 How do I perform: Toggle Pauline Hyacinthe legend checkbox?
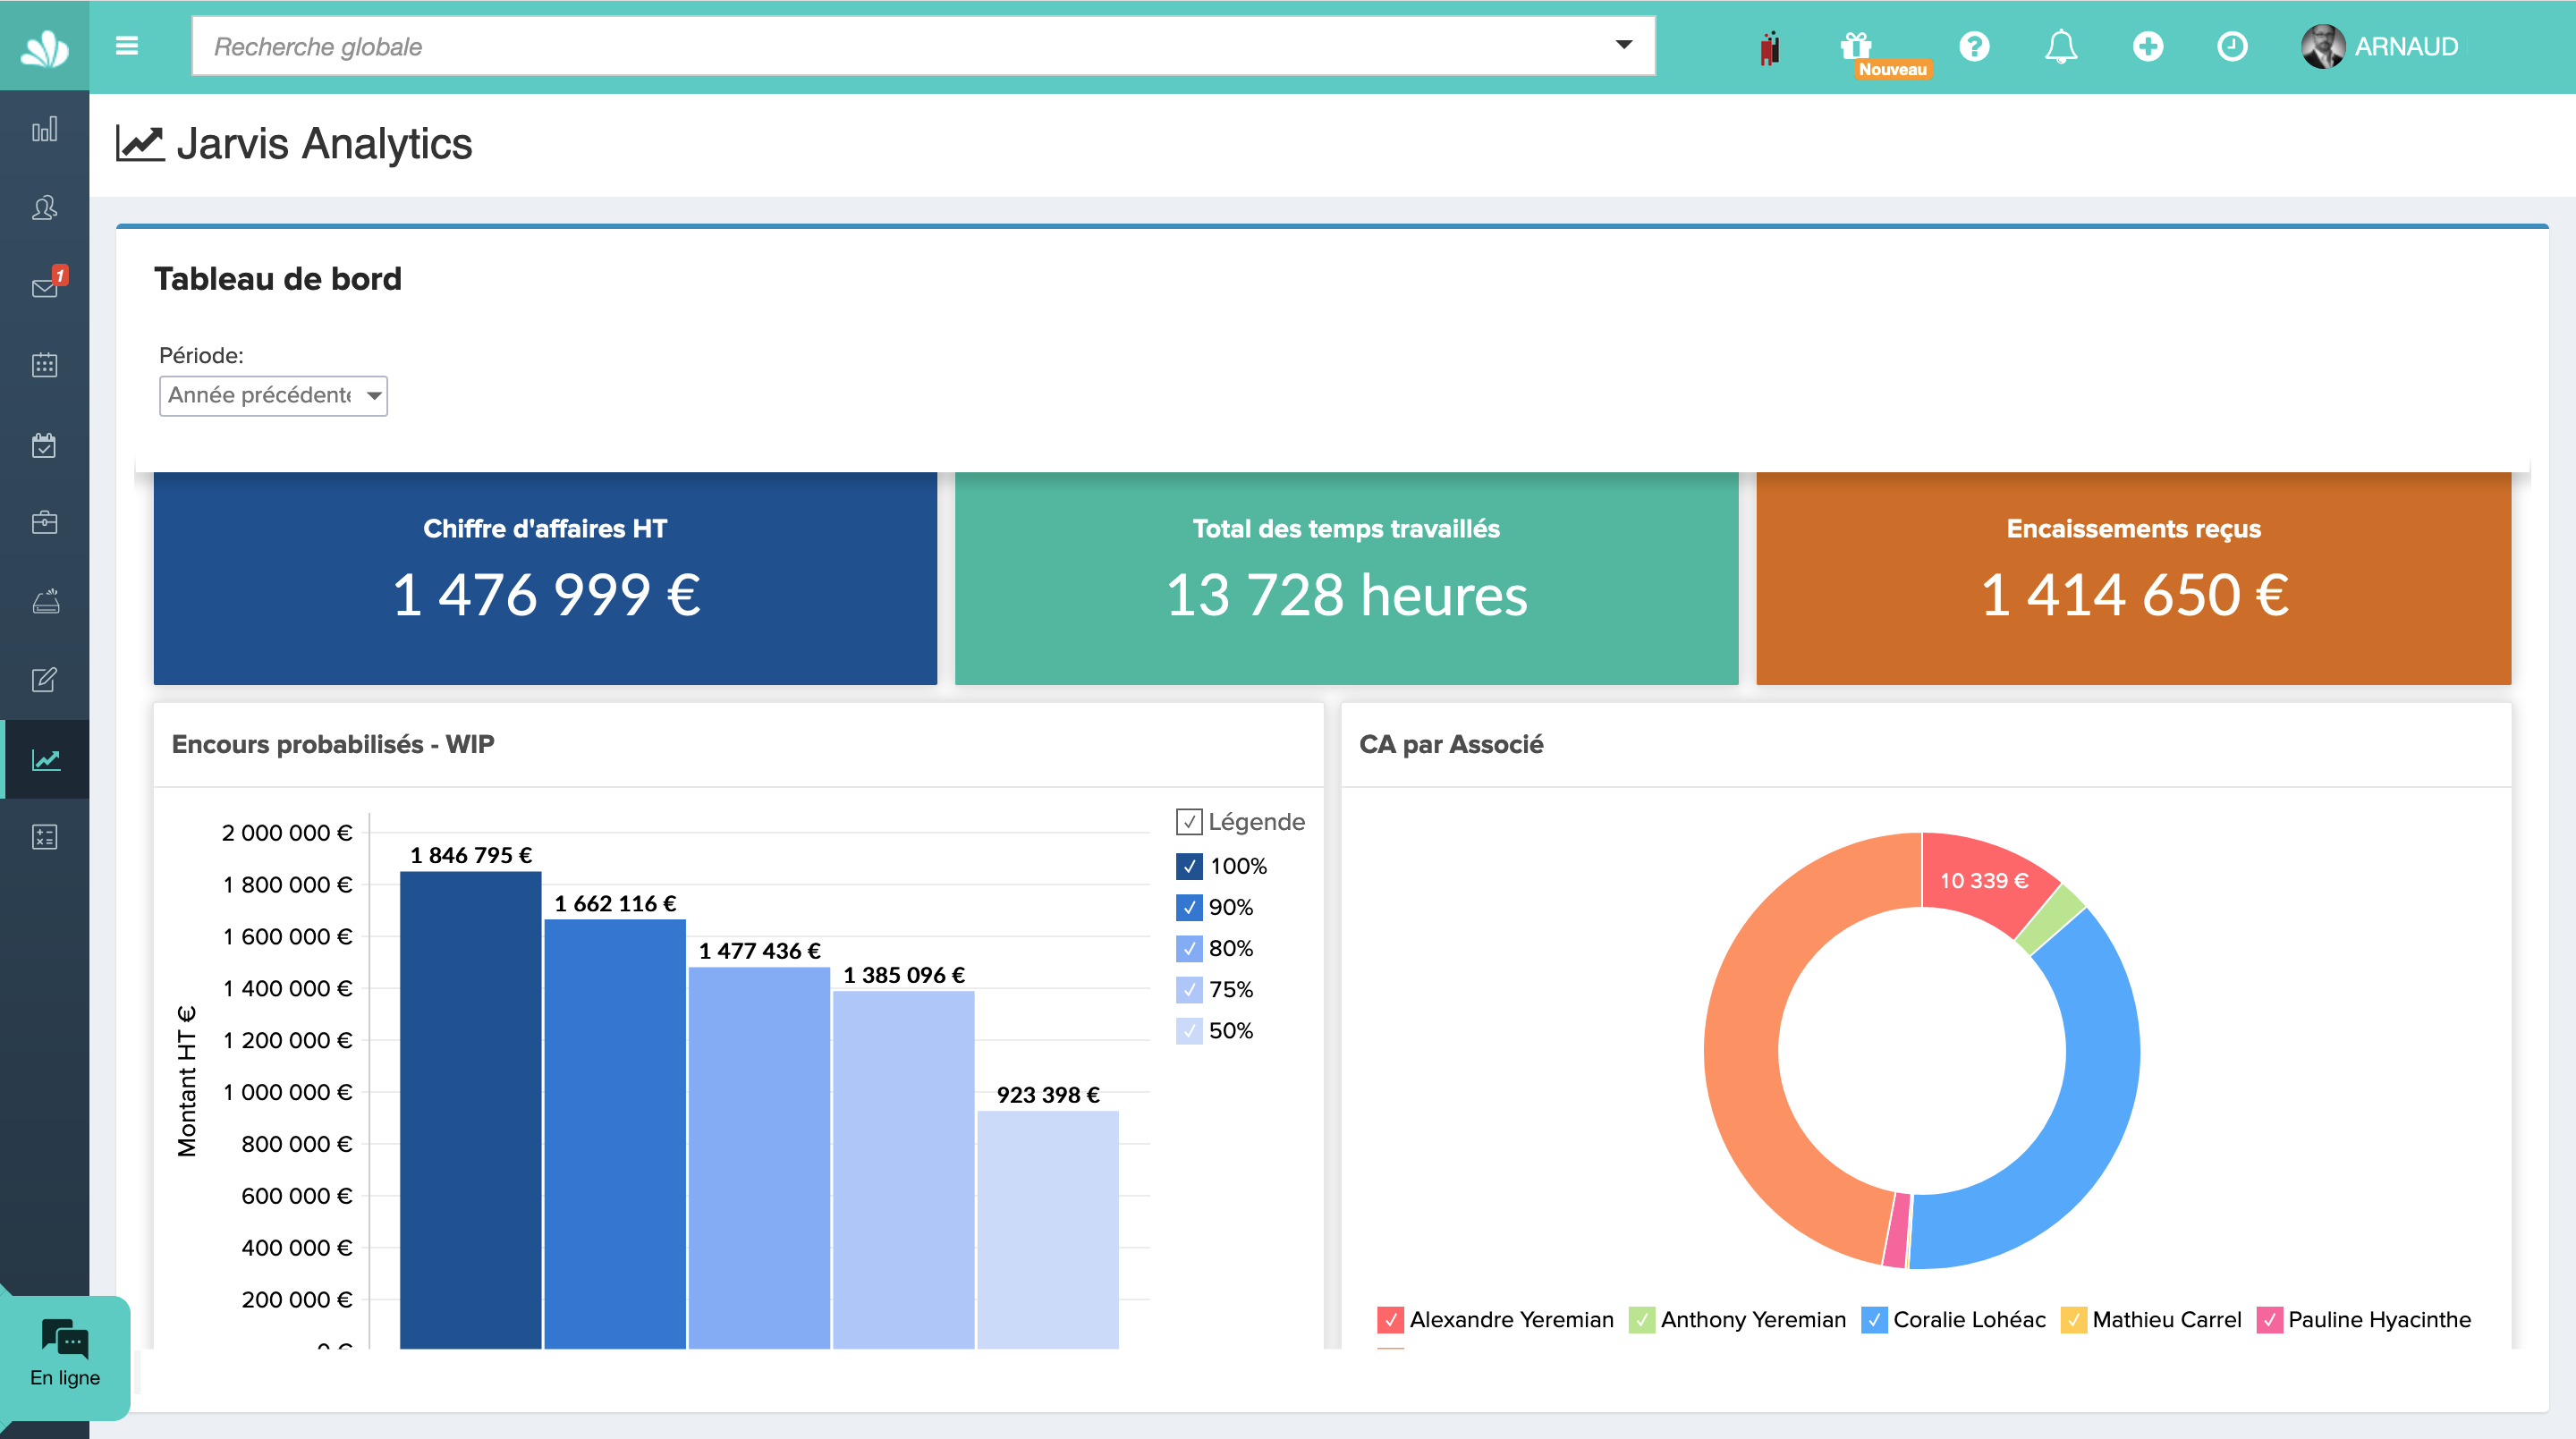(2269, 1320)
